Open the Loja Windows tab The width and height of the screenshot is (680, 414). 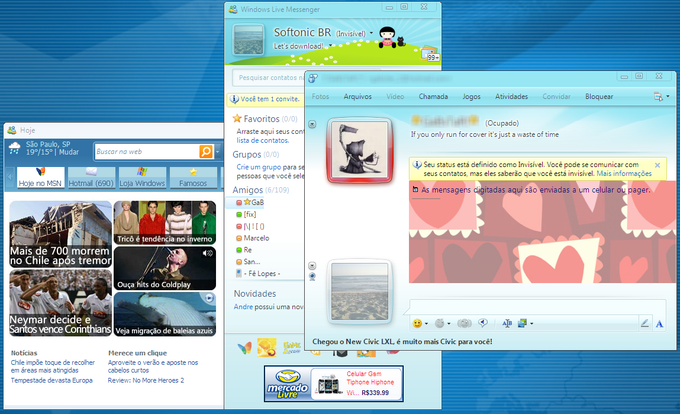tap(142, 177)
